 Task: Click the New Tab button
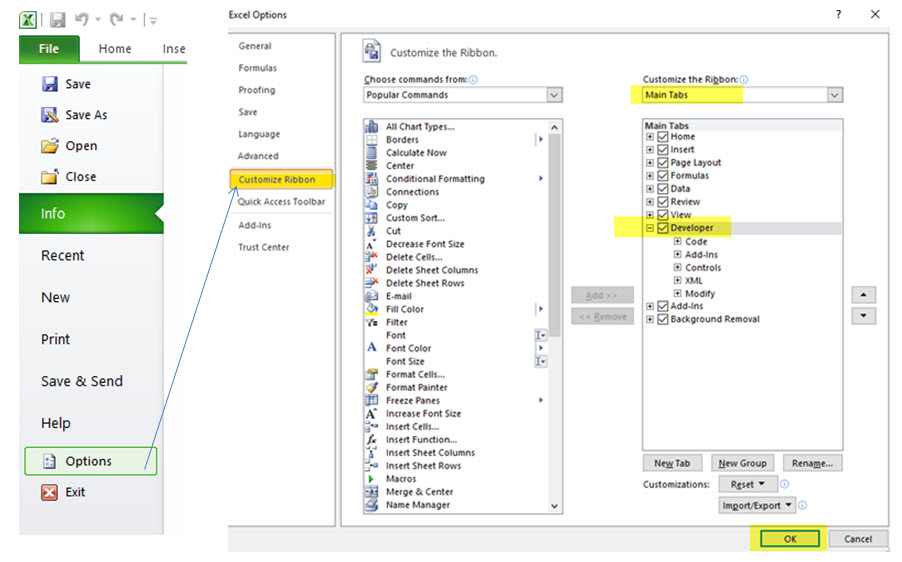(x=672, y=463)
